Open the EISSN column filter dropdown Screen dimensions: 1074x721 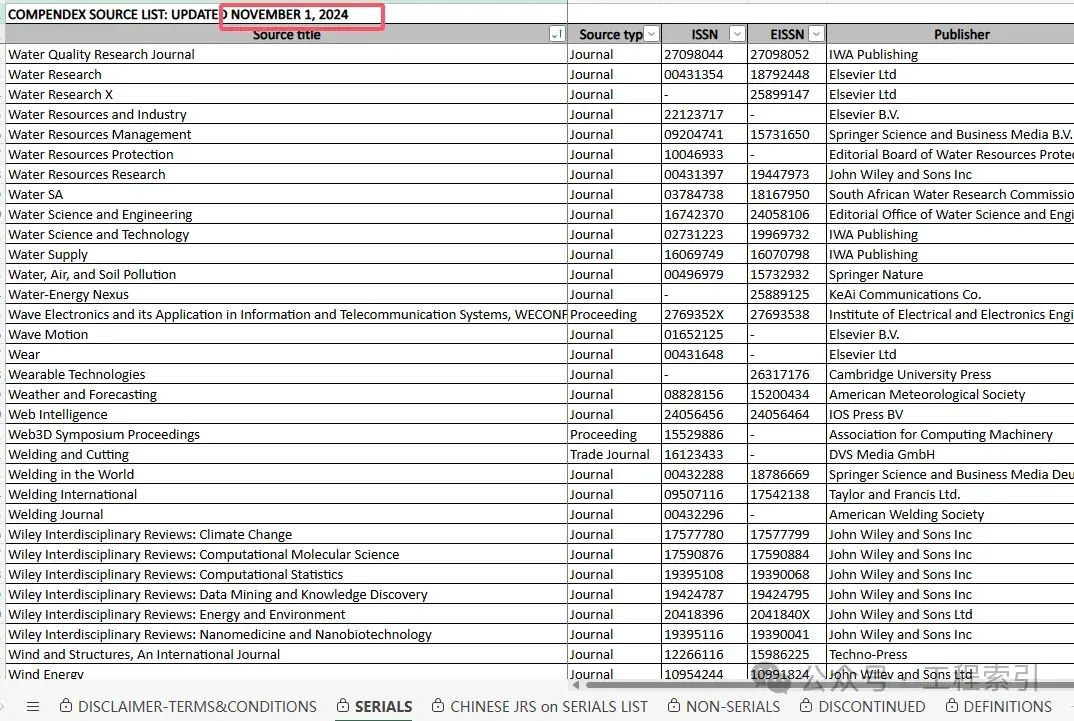(x=816, y=34)
